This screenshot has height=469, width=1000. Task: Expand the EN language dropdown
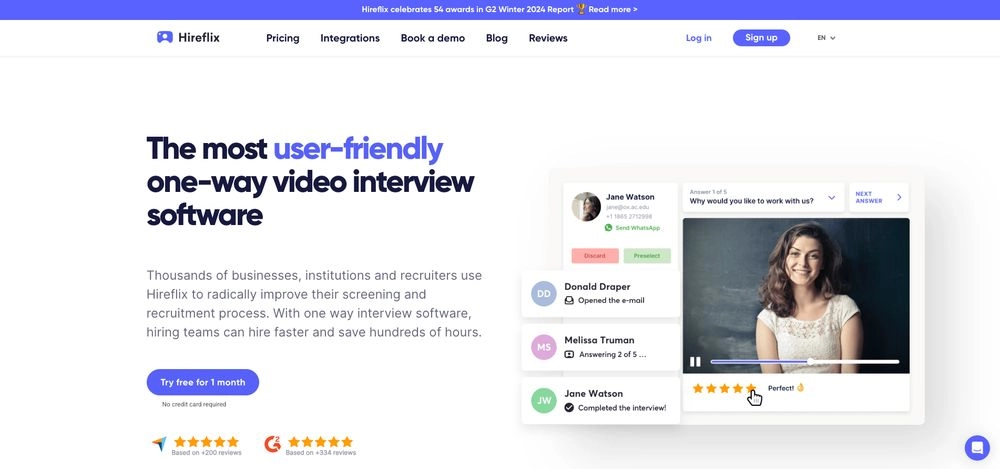coord(827,38)
